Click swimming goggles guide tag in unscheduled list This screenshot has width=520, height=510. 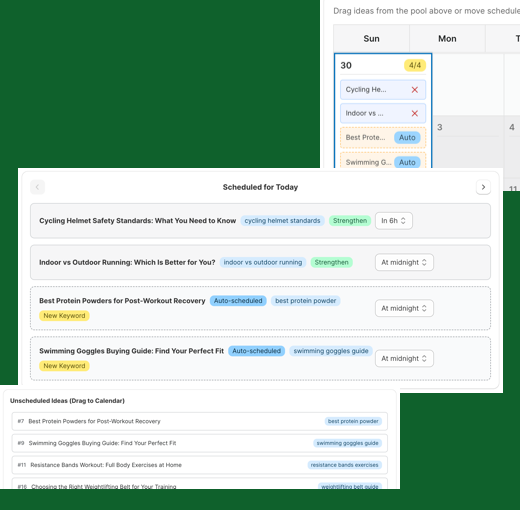click(x=347, y=443)
